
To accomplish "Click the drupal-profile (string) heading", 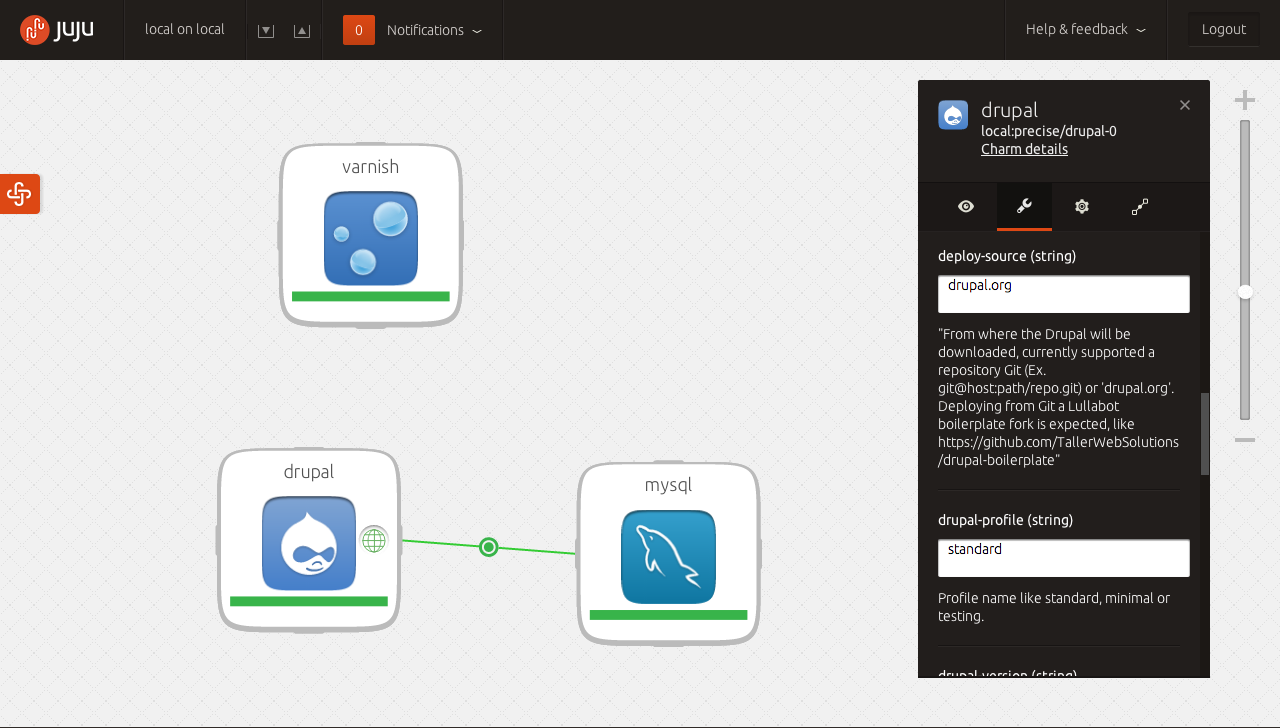I will pos(1005,520).
